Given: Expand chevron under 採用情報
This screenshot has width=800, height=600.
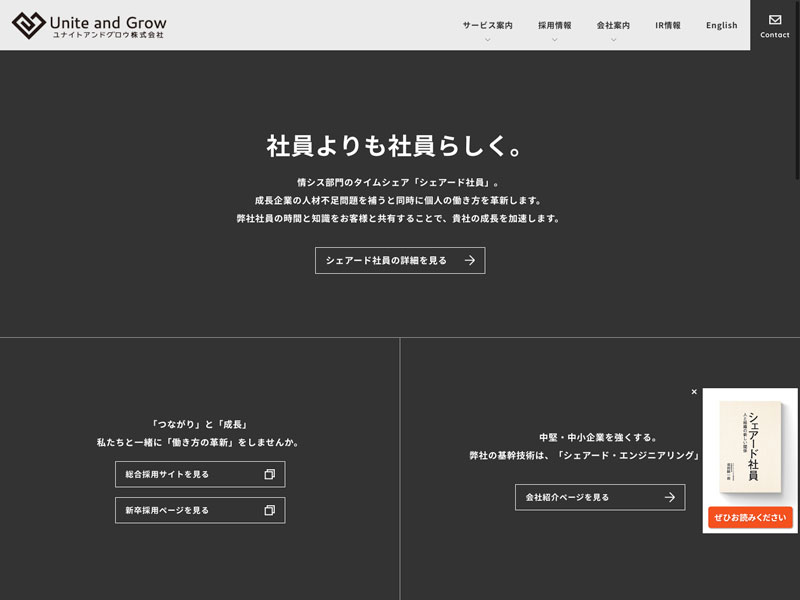Looking at the screenshot, I should (554, 40).
